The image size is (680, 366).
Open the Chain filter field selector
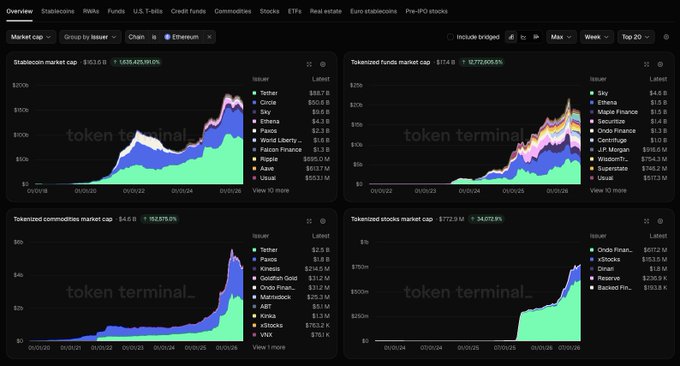point(136,37)
